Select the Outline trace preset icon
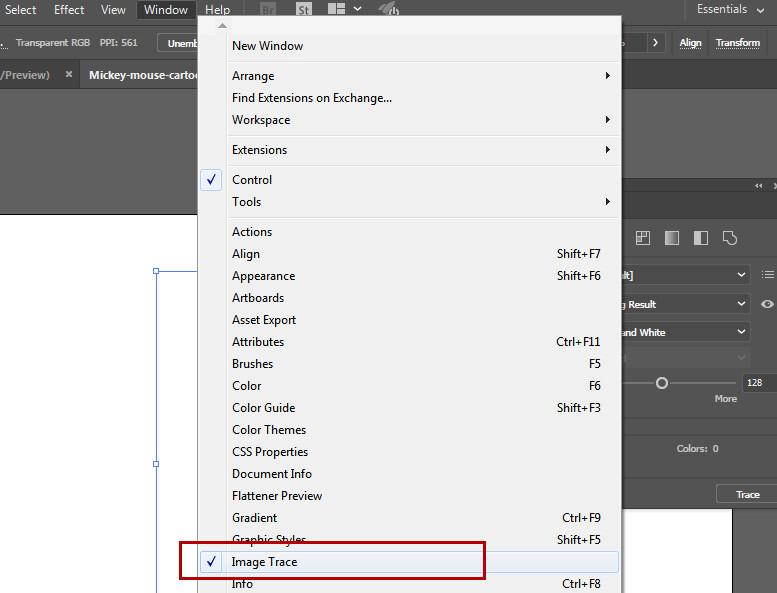This screenshot has height=593, width=777. point(730,238)
